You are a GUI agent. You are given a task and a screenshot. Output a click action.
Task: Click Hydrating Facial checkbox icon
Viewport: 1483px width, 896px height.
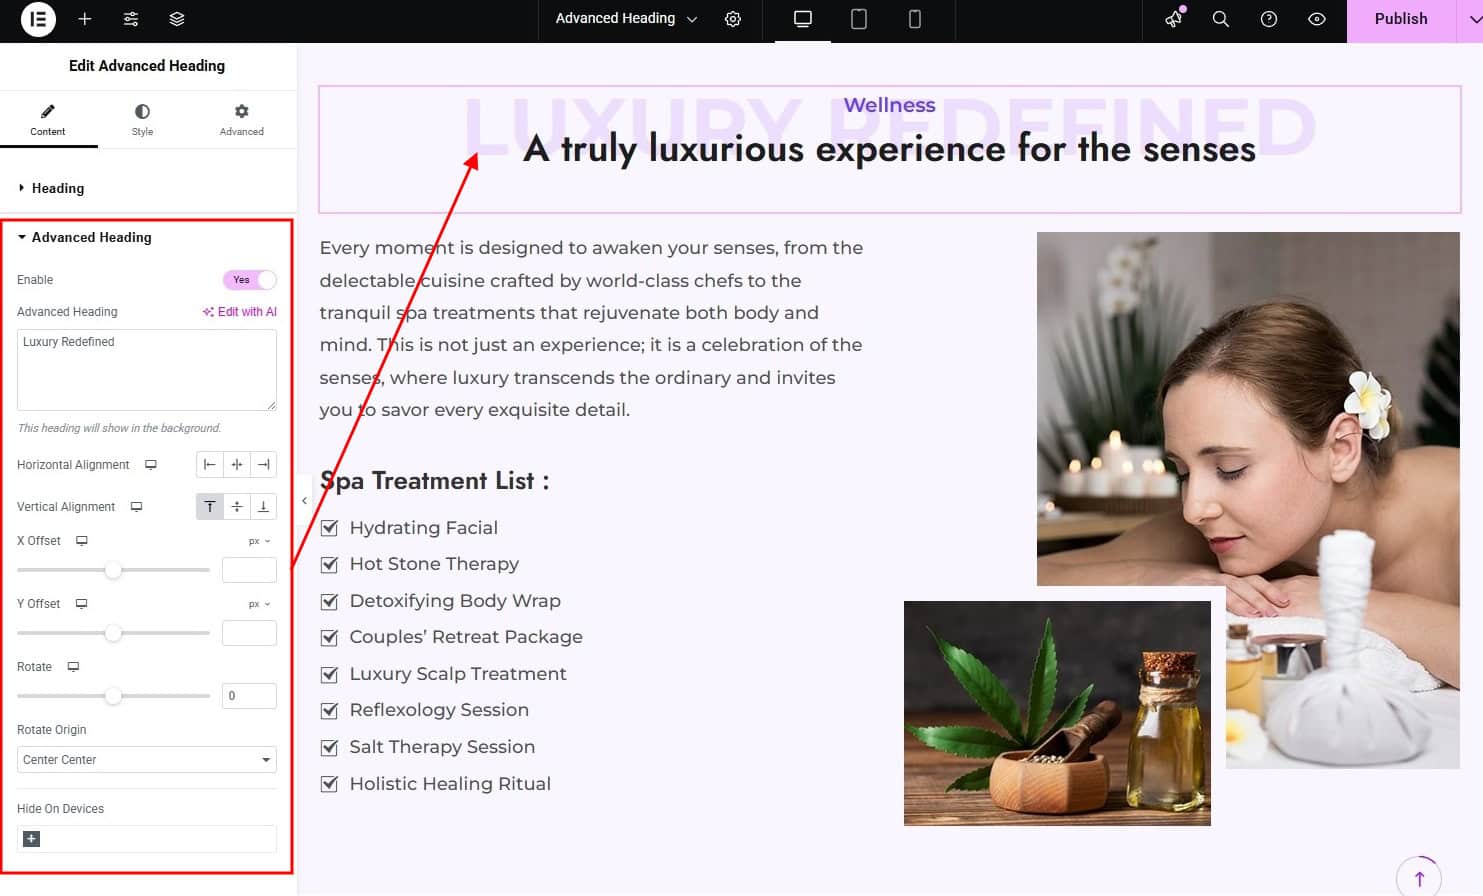tap(329, 528)
